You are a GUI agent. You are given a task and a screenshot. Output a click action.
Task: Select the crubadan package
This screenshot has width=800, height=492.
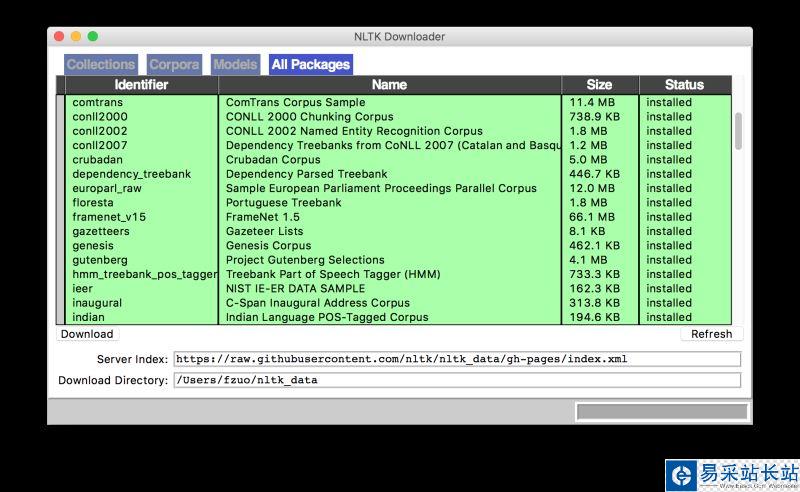[x=97, y=159]
